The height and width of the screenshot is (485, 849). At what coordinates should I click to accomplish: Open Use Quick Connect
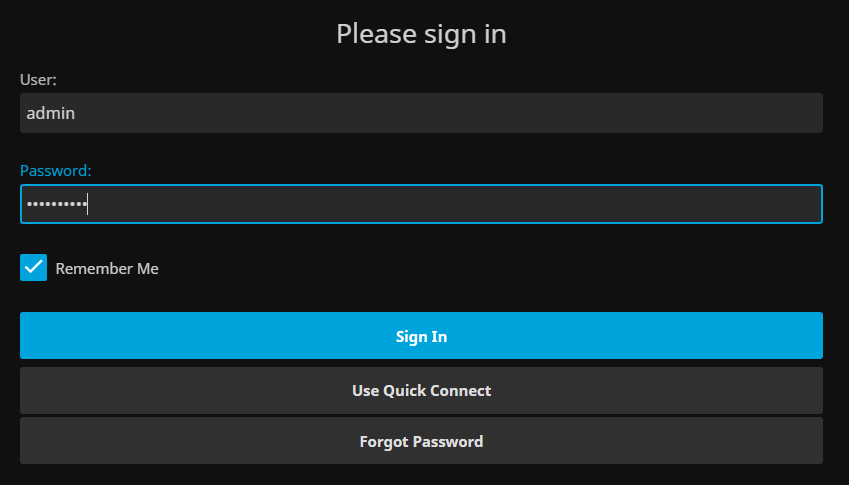coord(421,390)
